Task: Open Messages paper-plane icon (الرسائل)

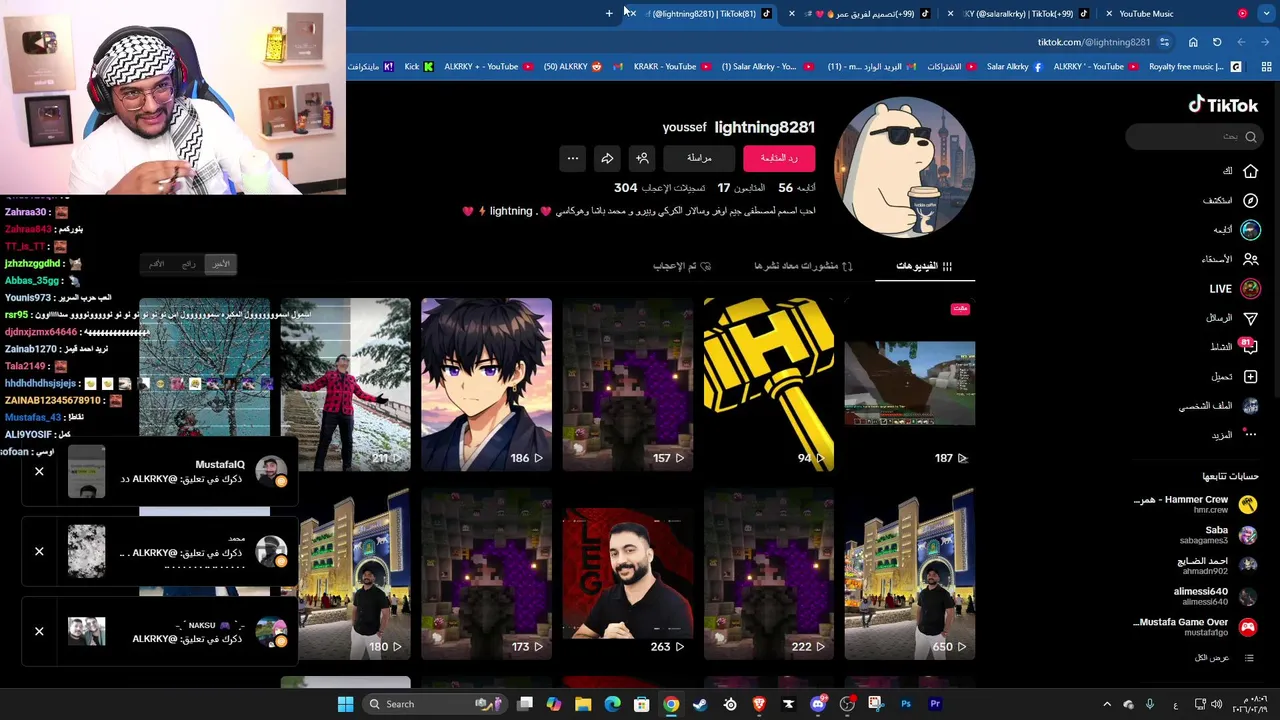Action: pyautogui.click(x=1250, y=318)
